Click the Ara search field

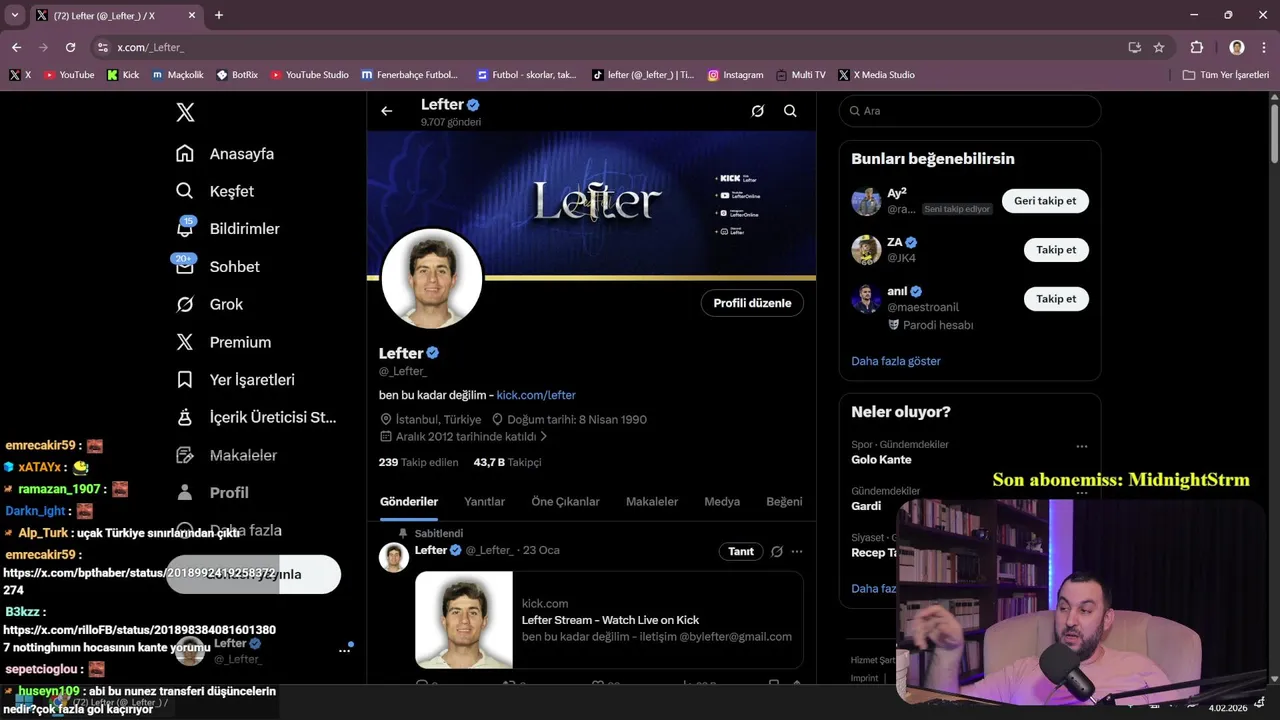point(970,111)
